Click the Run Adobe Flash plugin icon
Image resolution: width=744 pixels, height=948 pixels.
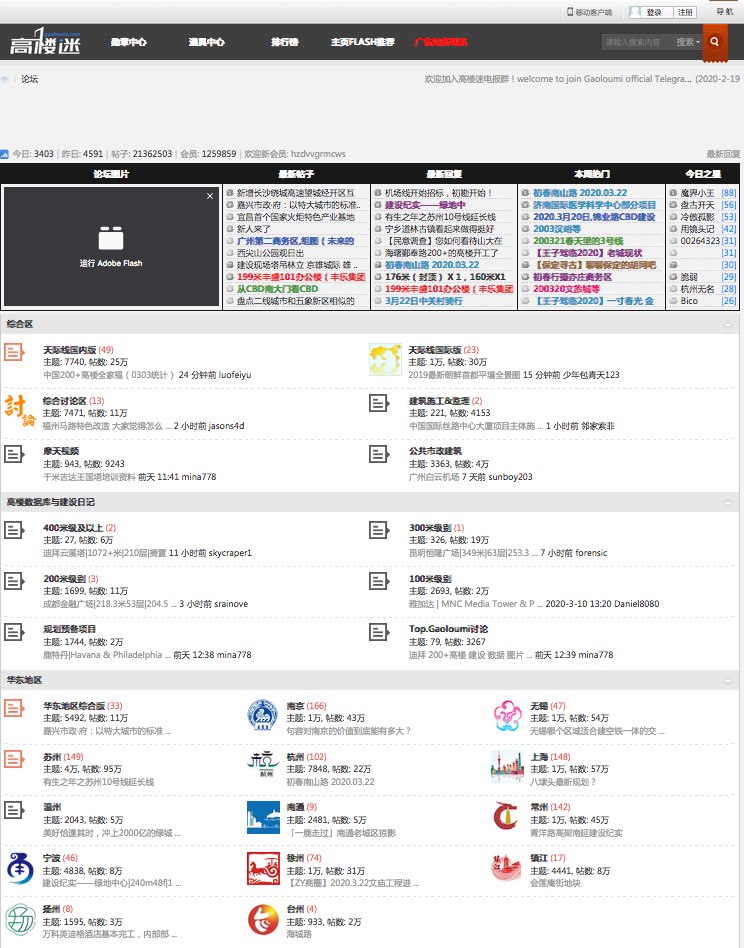(x=111, y=238)
